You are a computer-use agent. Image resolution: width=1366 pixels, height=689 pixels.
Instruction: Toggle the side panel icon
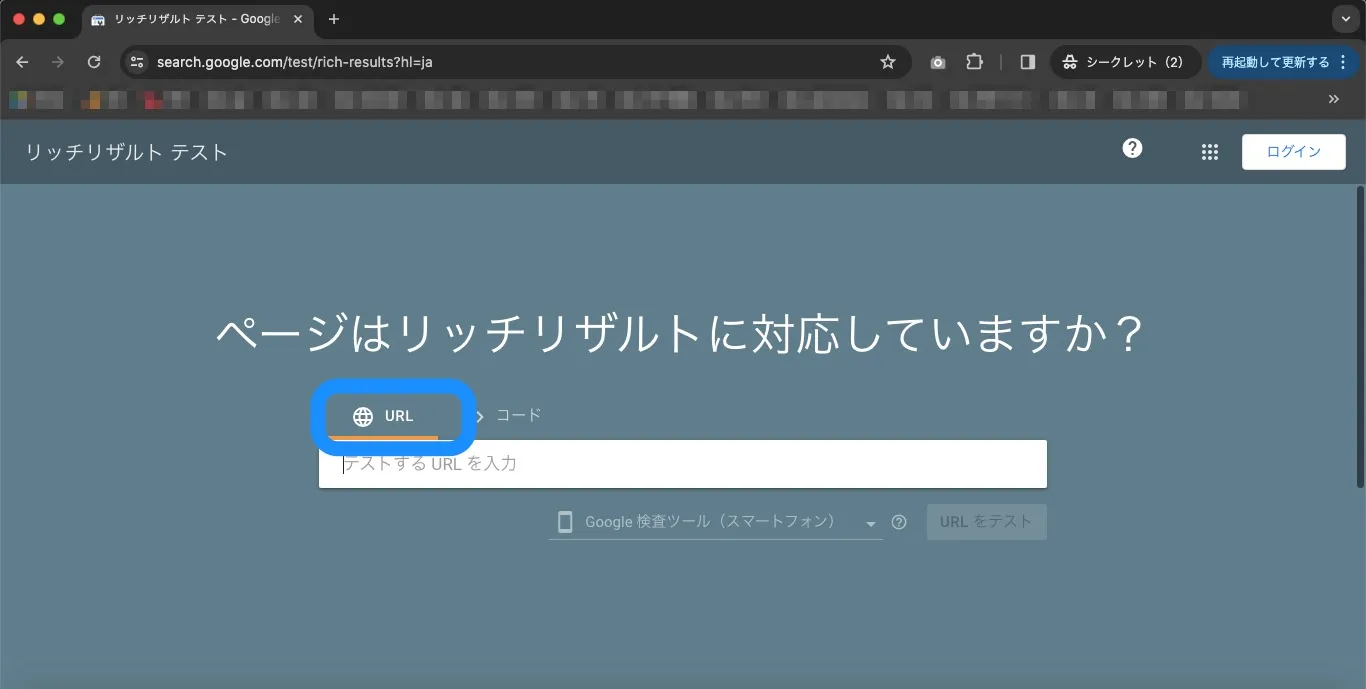click(x=1027, y=62)
